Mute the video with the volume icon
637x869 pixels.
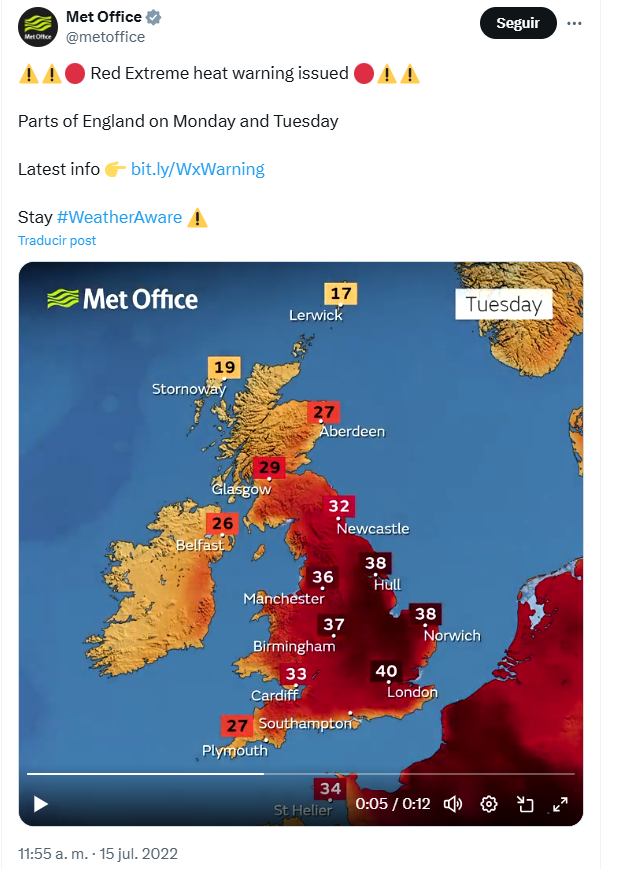coord(452,804)
